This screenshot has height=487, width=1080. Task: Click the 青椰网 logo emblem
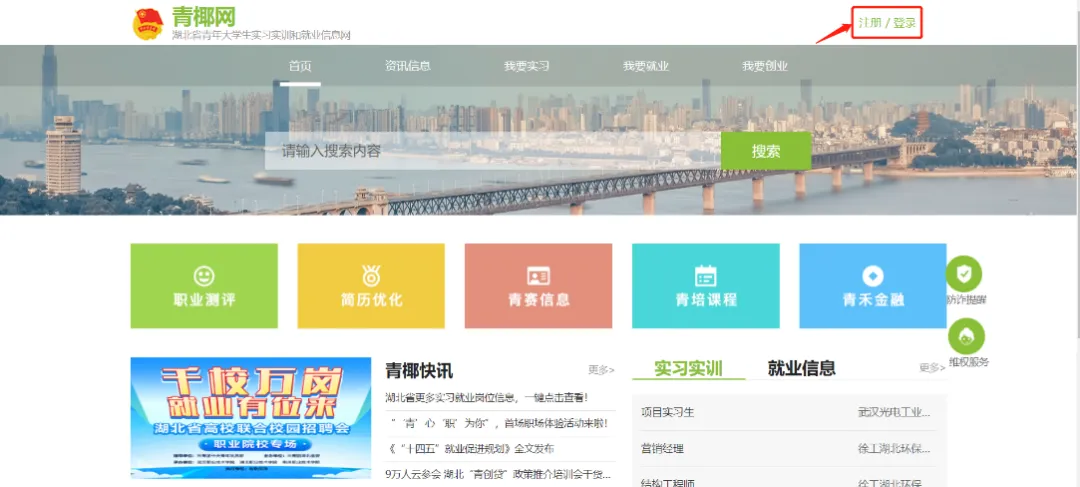click(x=147, y=24)
